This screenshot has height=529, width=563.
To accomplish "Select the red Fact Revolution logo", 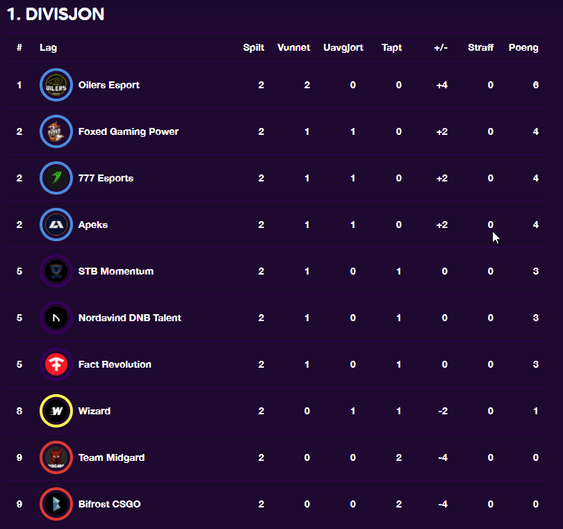I will click(56, 365).
